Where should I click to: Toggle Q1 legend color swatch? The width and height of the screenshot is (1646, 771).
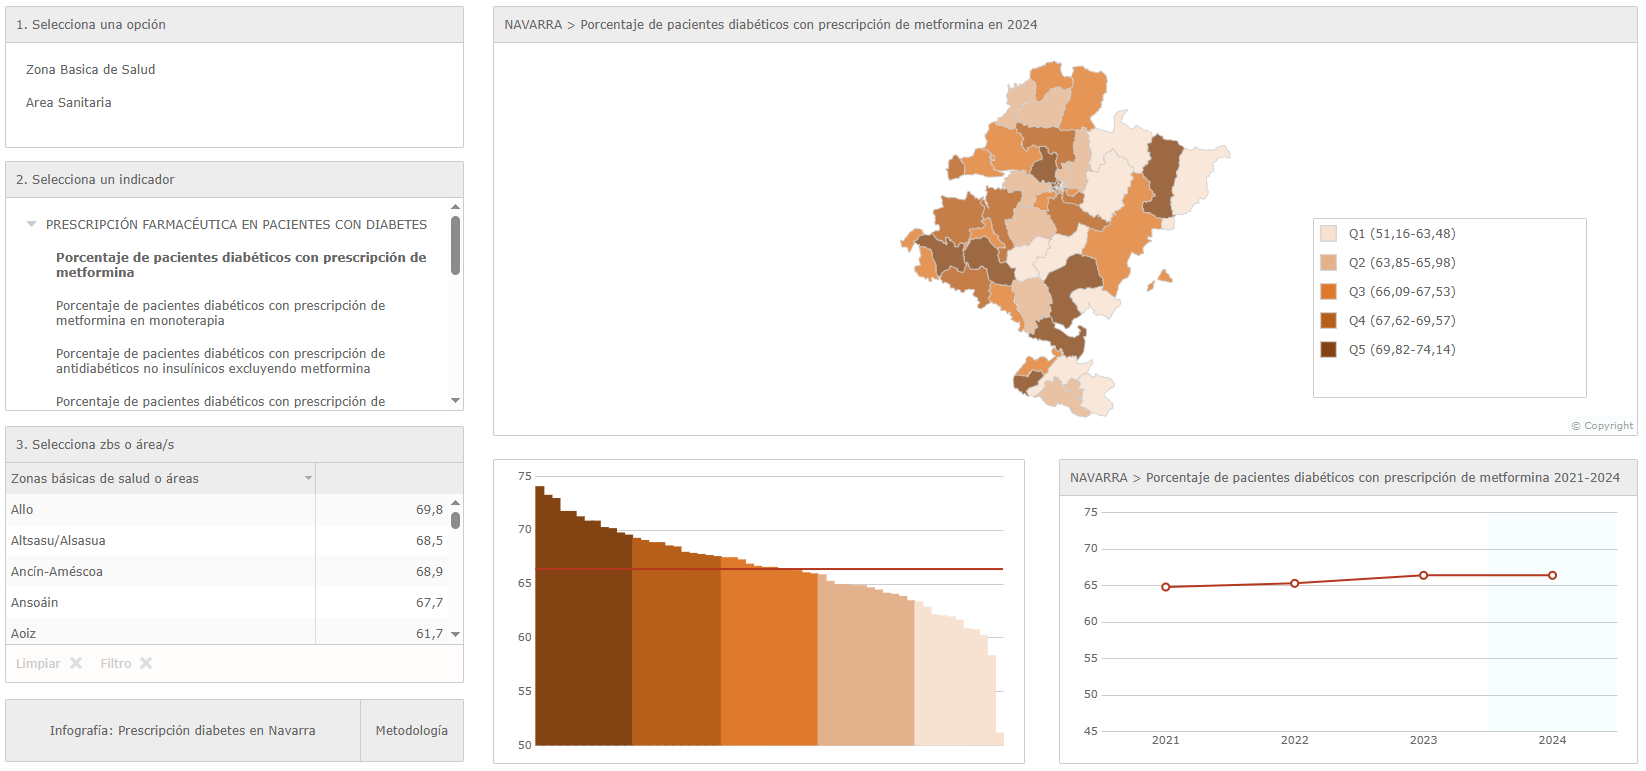pyautogui.click(x=1328, y=234)
